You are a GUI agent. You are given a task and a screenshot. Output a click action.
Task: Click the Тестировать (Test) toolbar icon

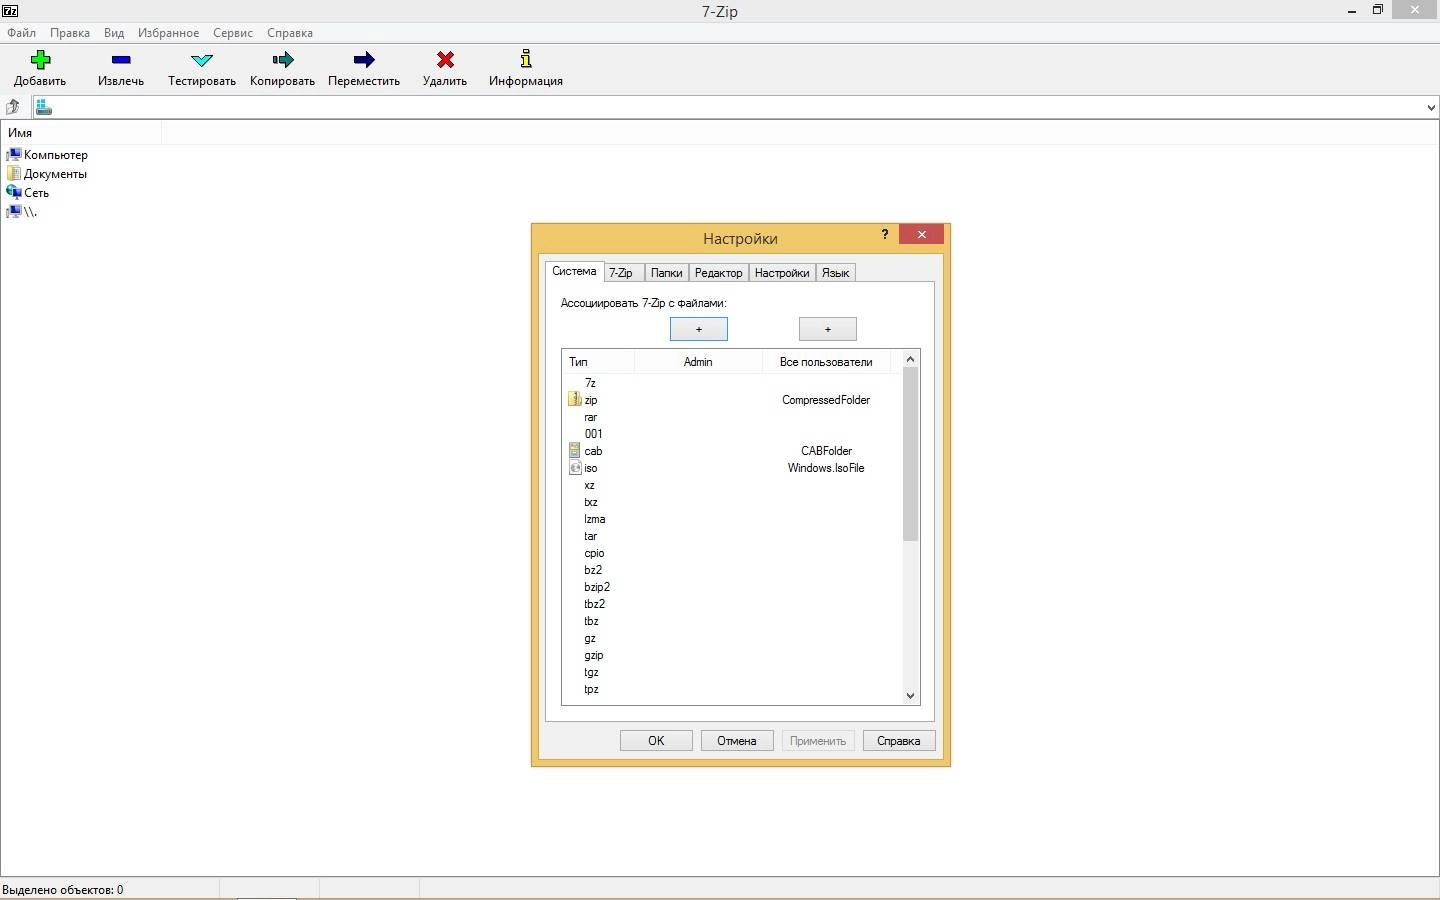[x=202, y=60]
